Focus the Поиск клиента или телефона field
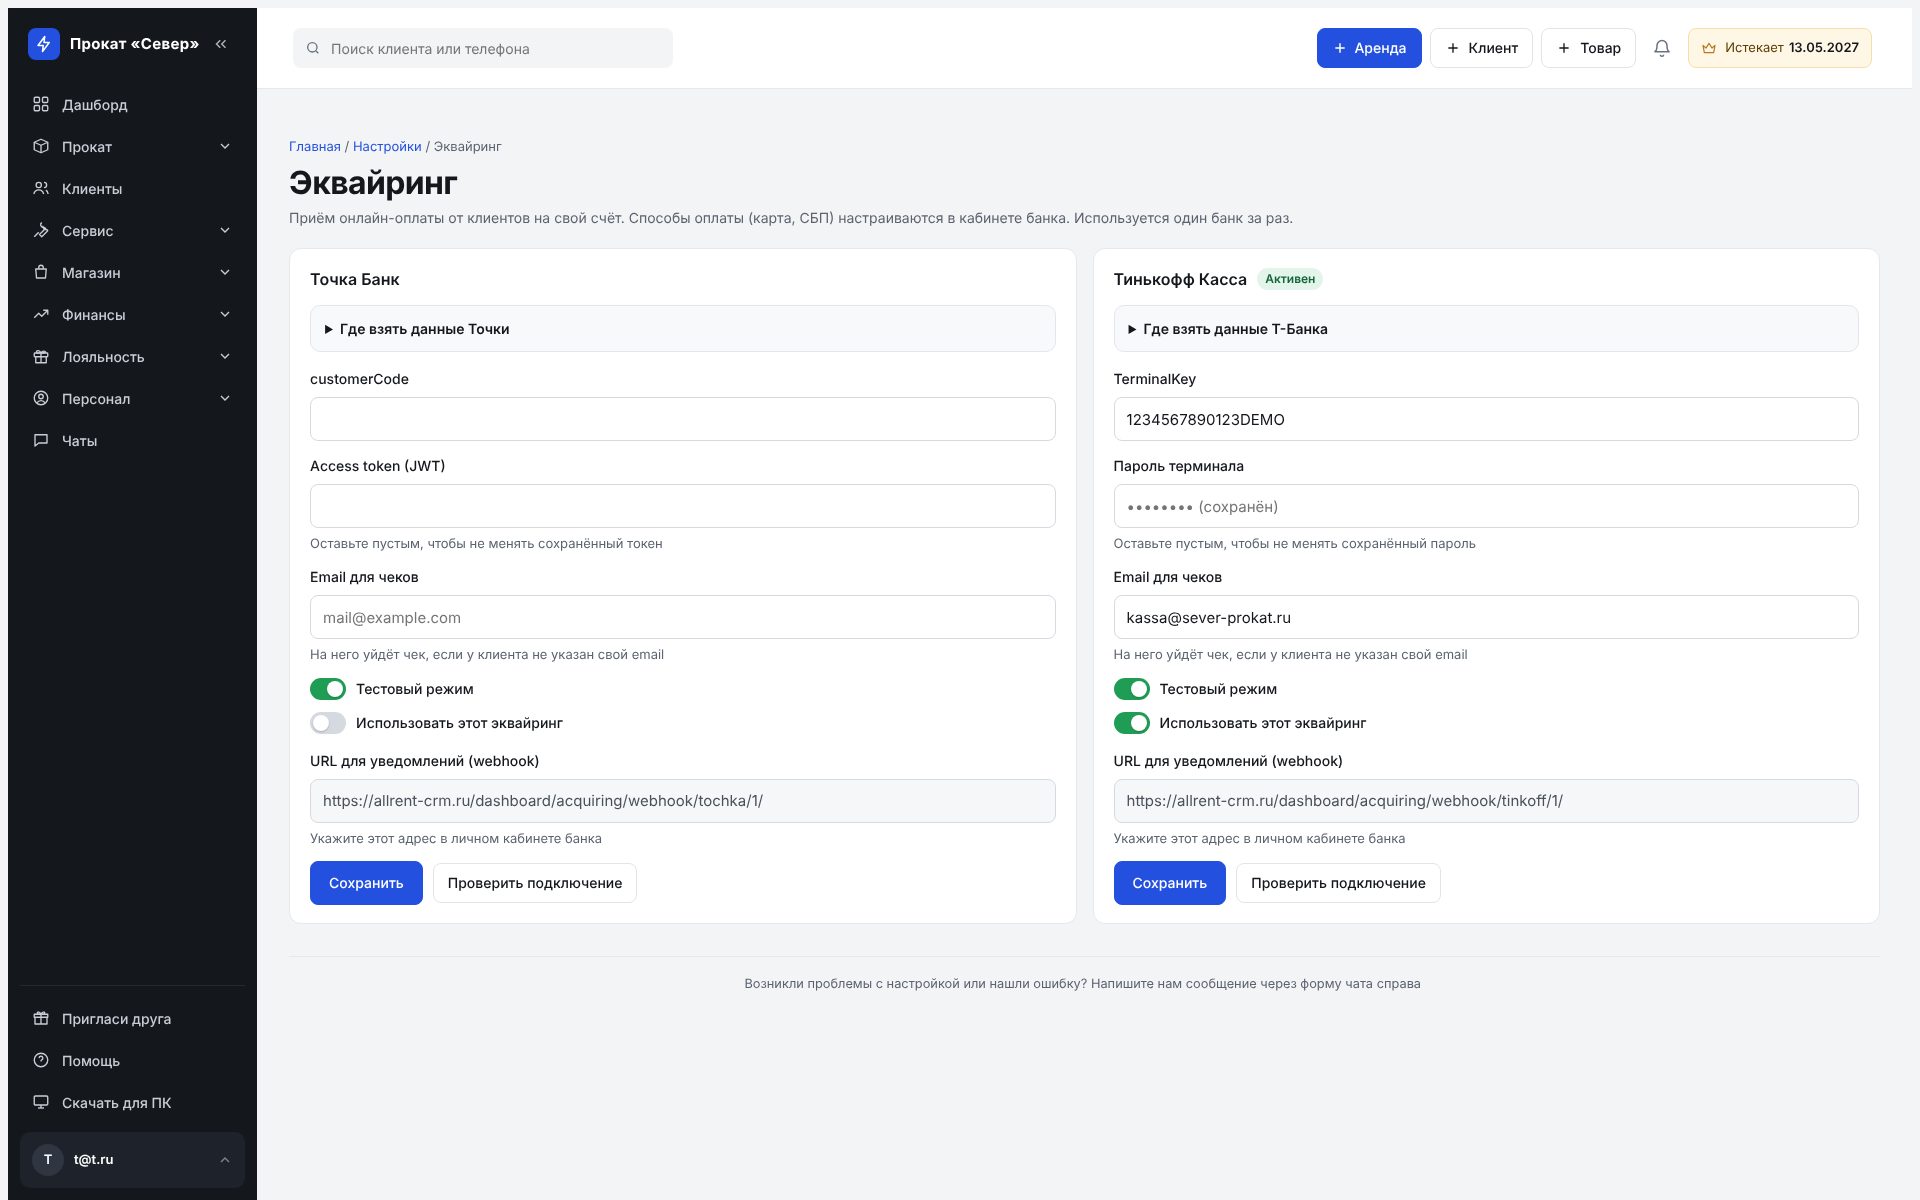 [483, 48]
